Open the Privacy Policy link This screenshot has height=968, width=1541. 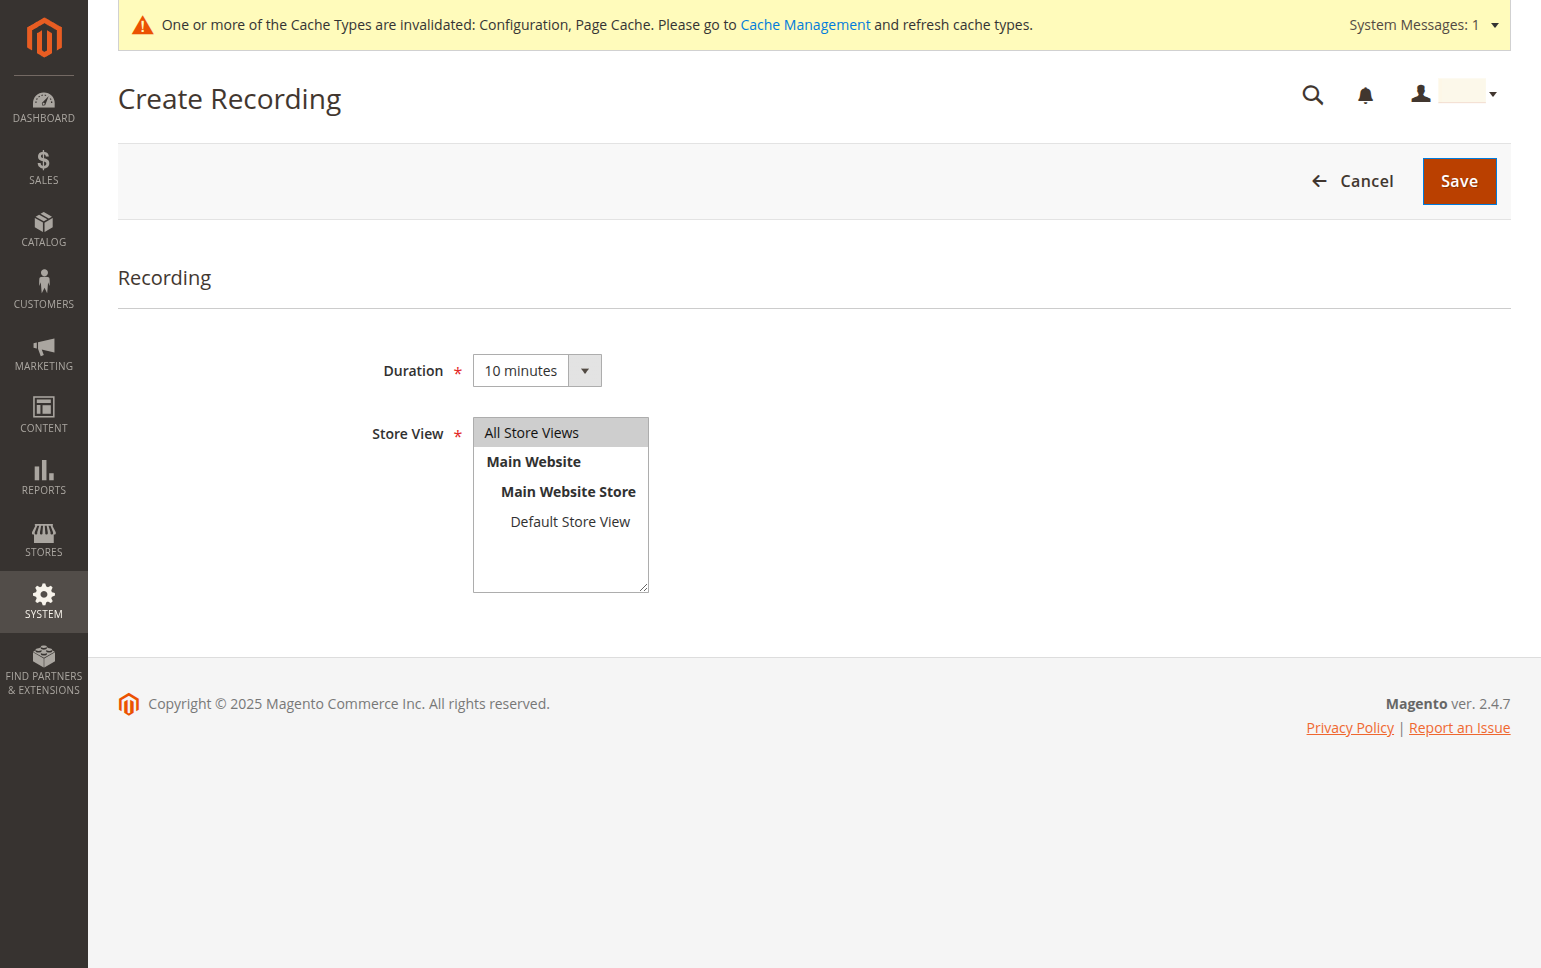coord(1350,728)
